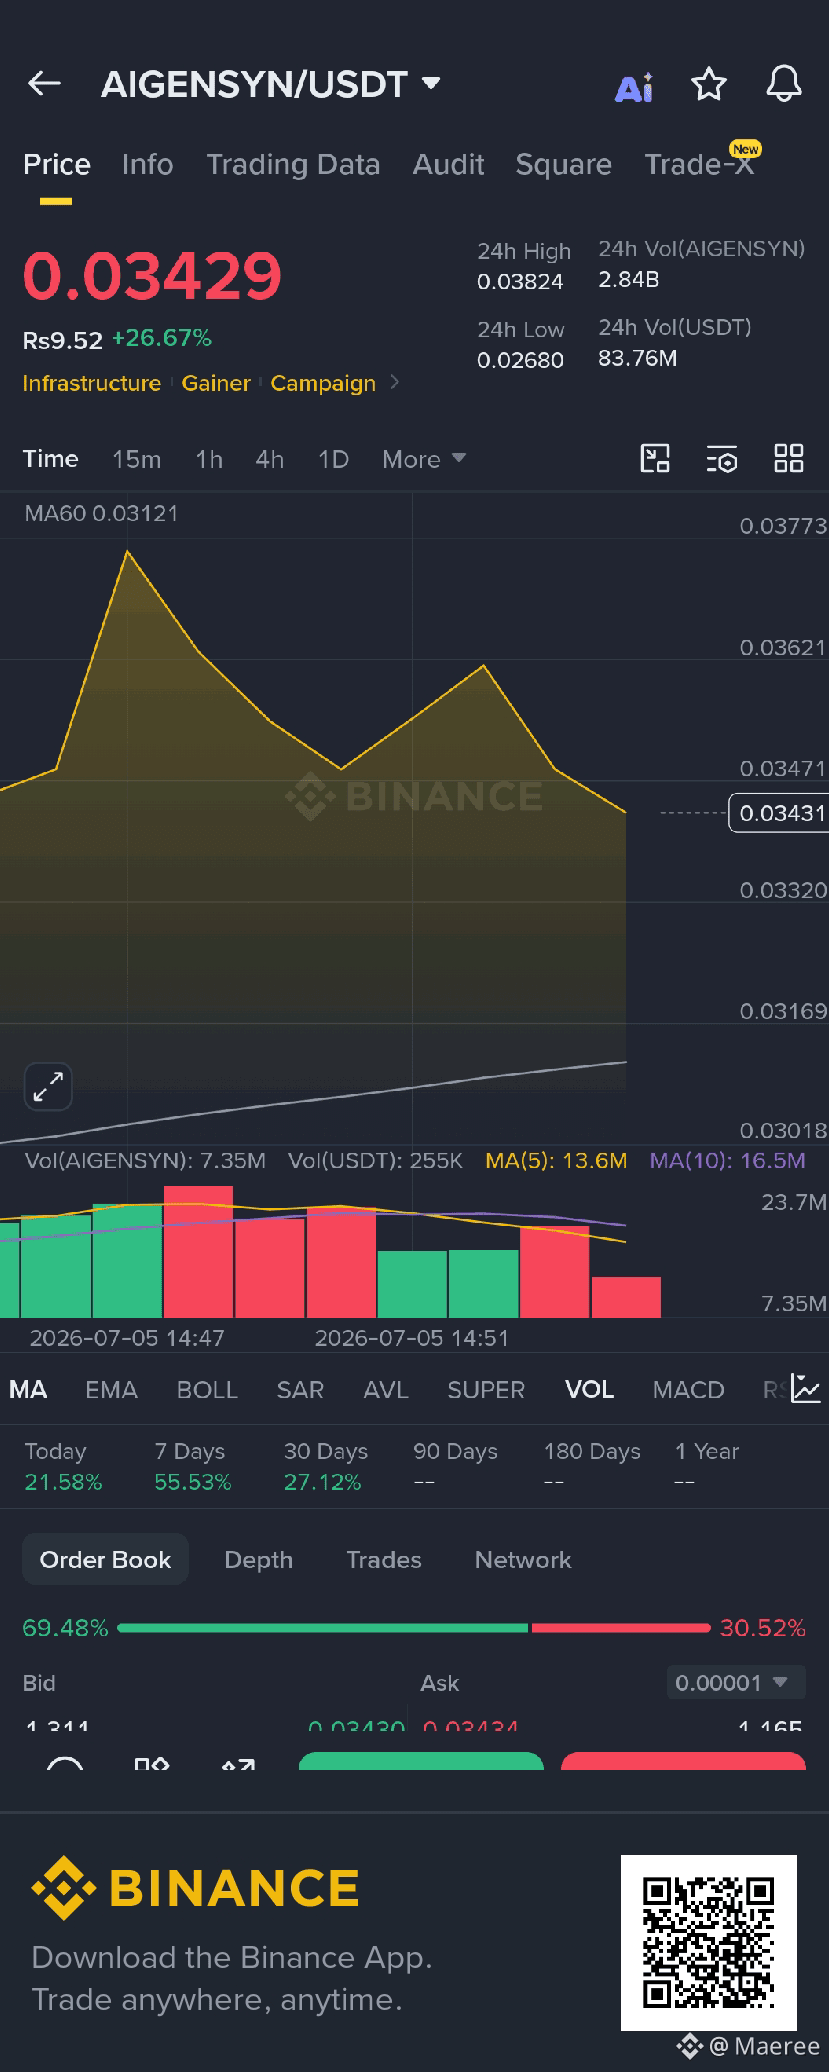Open the Info tab
The height and width of the screenshot is (2072, 829).
click(x=147, y=164)
